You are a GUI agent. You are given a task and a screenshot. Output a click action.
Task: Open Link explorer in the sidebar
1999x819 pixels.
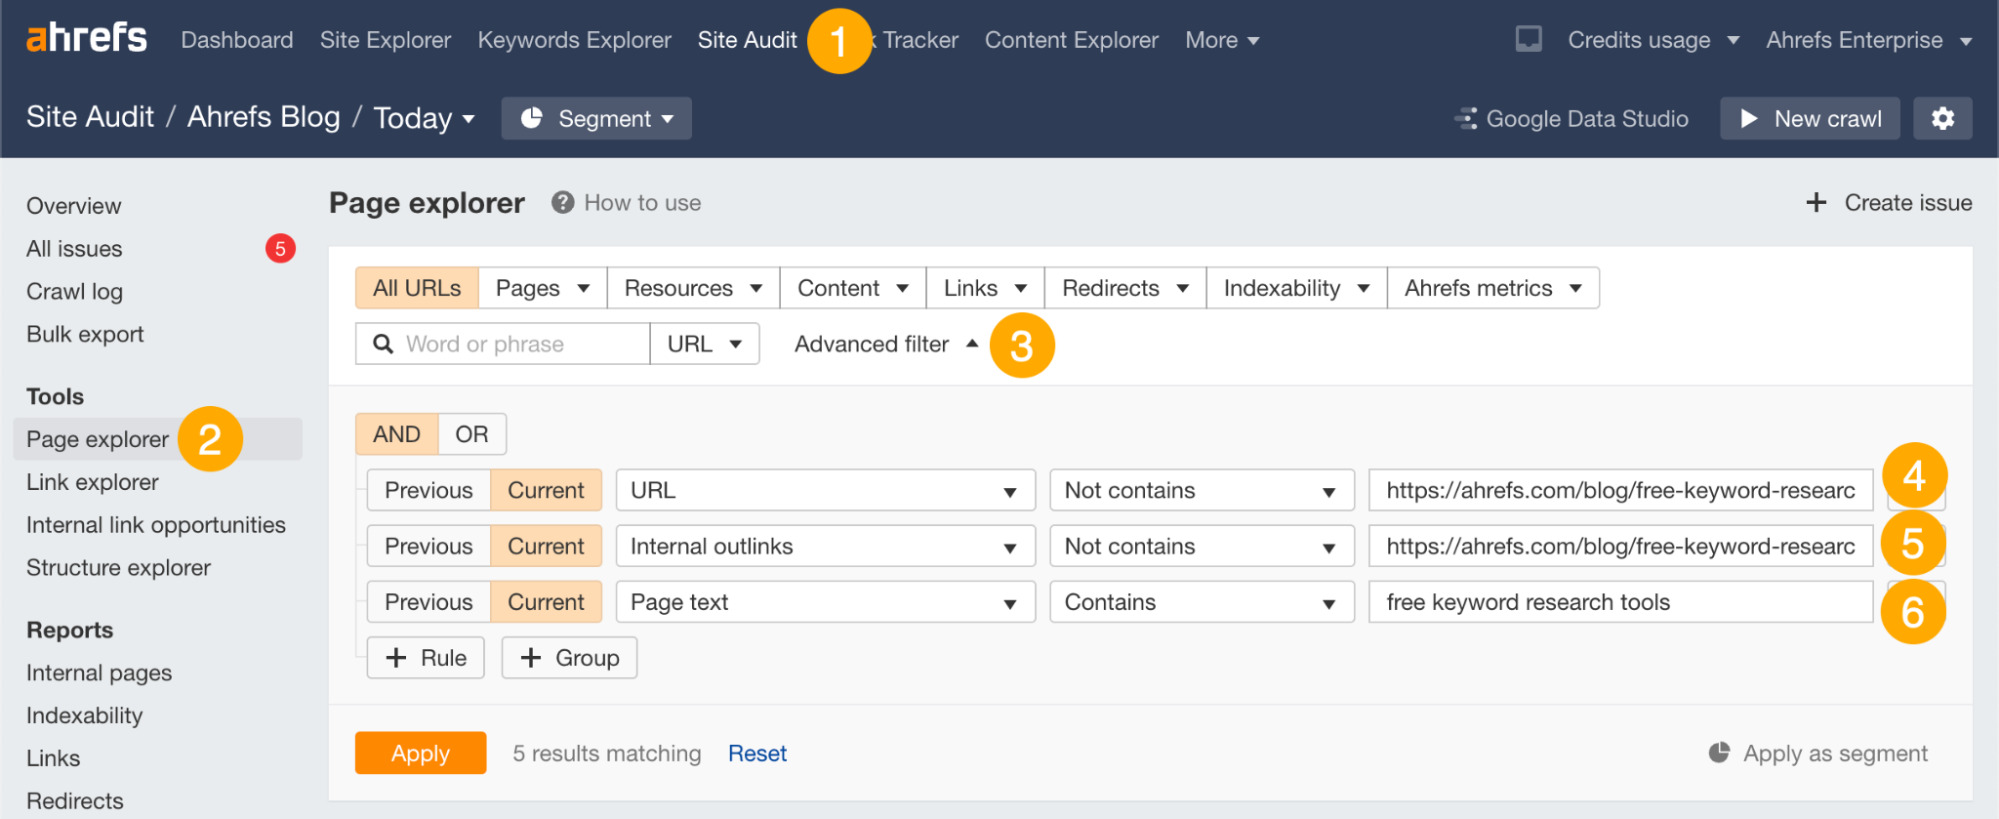coord(93,482)
